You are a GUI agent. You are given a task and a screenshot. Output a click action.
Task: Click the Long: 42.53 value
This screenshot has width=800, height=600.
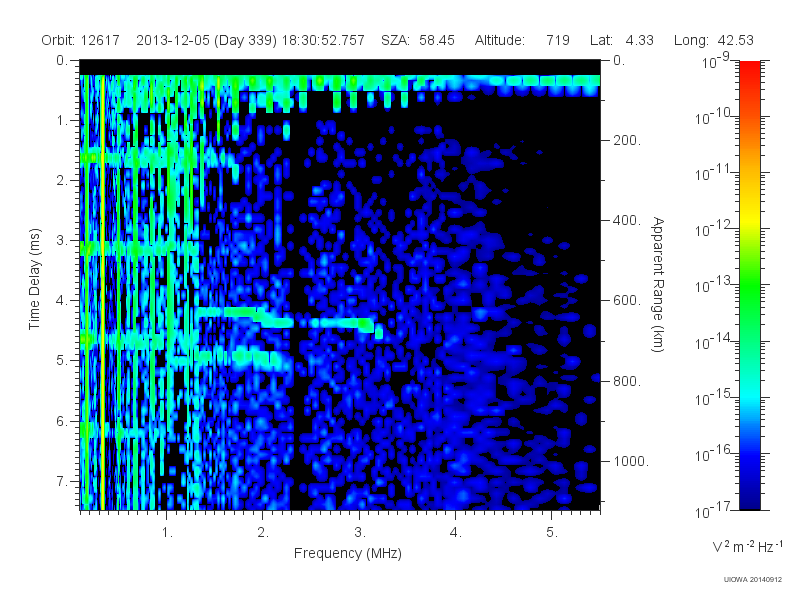click(714, 40)
